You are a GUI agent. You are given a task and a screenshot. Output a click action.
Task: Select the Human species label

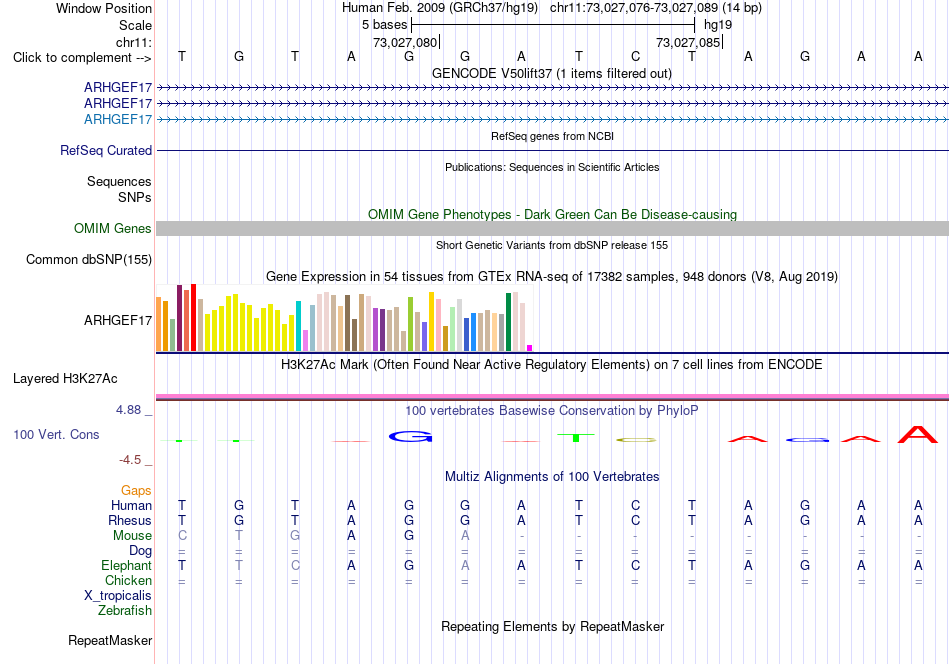click(x=131, y=505)
